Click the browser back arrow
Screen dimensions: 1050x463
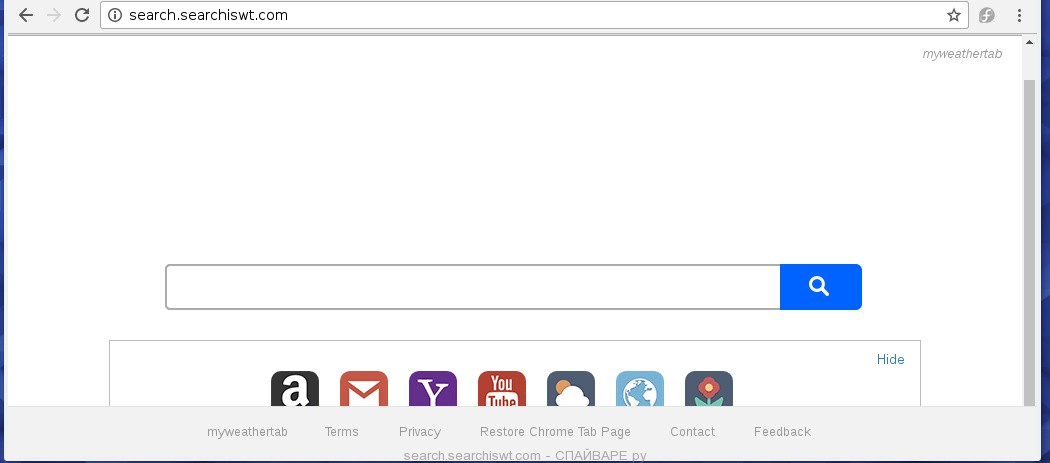click(25, 15)
